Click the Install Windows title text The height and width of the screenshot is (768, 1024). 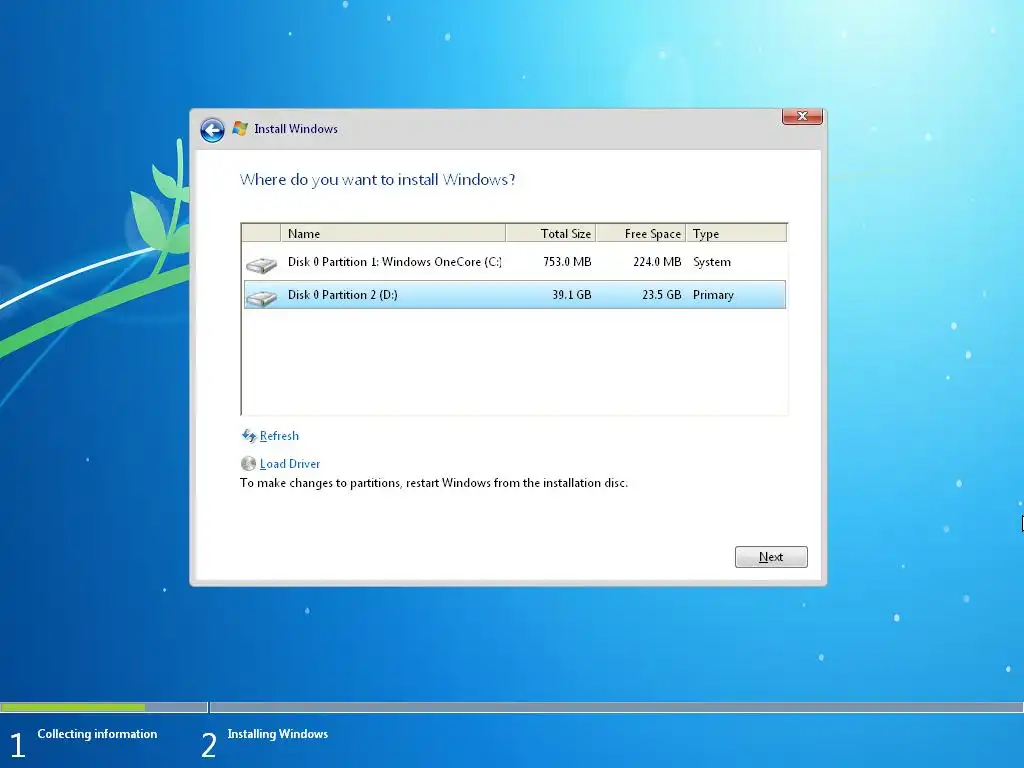click(x=296, y=129)
